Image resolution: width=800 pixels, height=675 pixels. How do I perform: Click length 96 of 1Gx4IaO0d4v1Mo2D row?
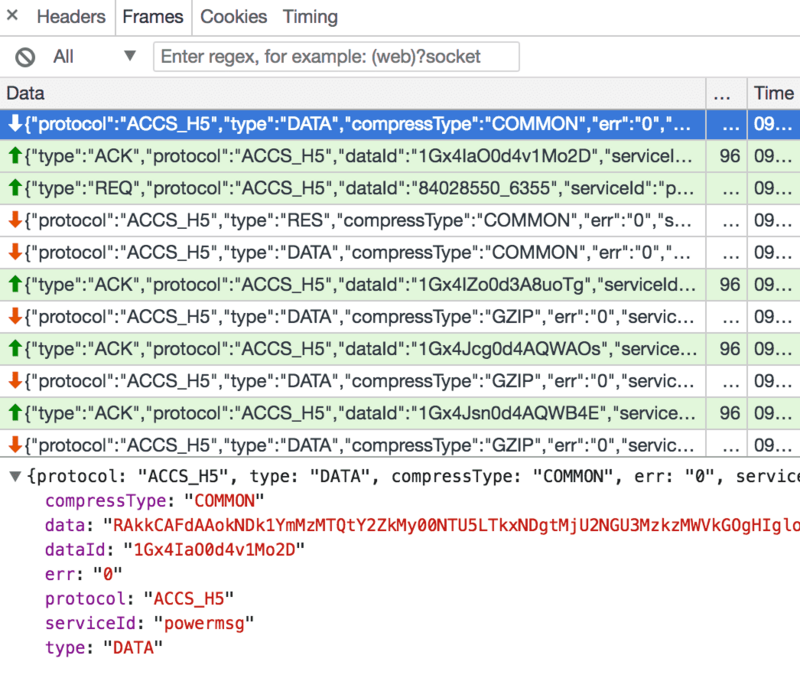(x=730, y=156)
